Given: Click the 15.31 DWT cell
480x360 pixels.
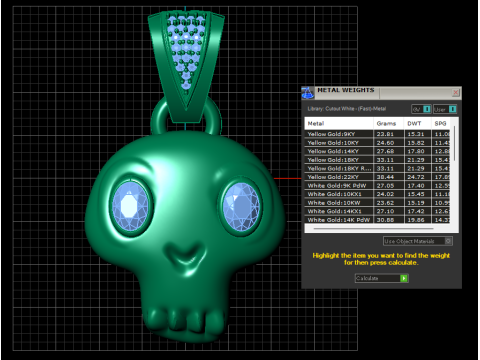Looking at the screenshot, I should (417, 134).
